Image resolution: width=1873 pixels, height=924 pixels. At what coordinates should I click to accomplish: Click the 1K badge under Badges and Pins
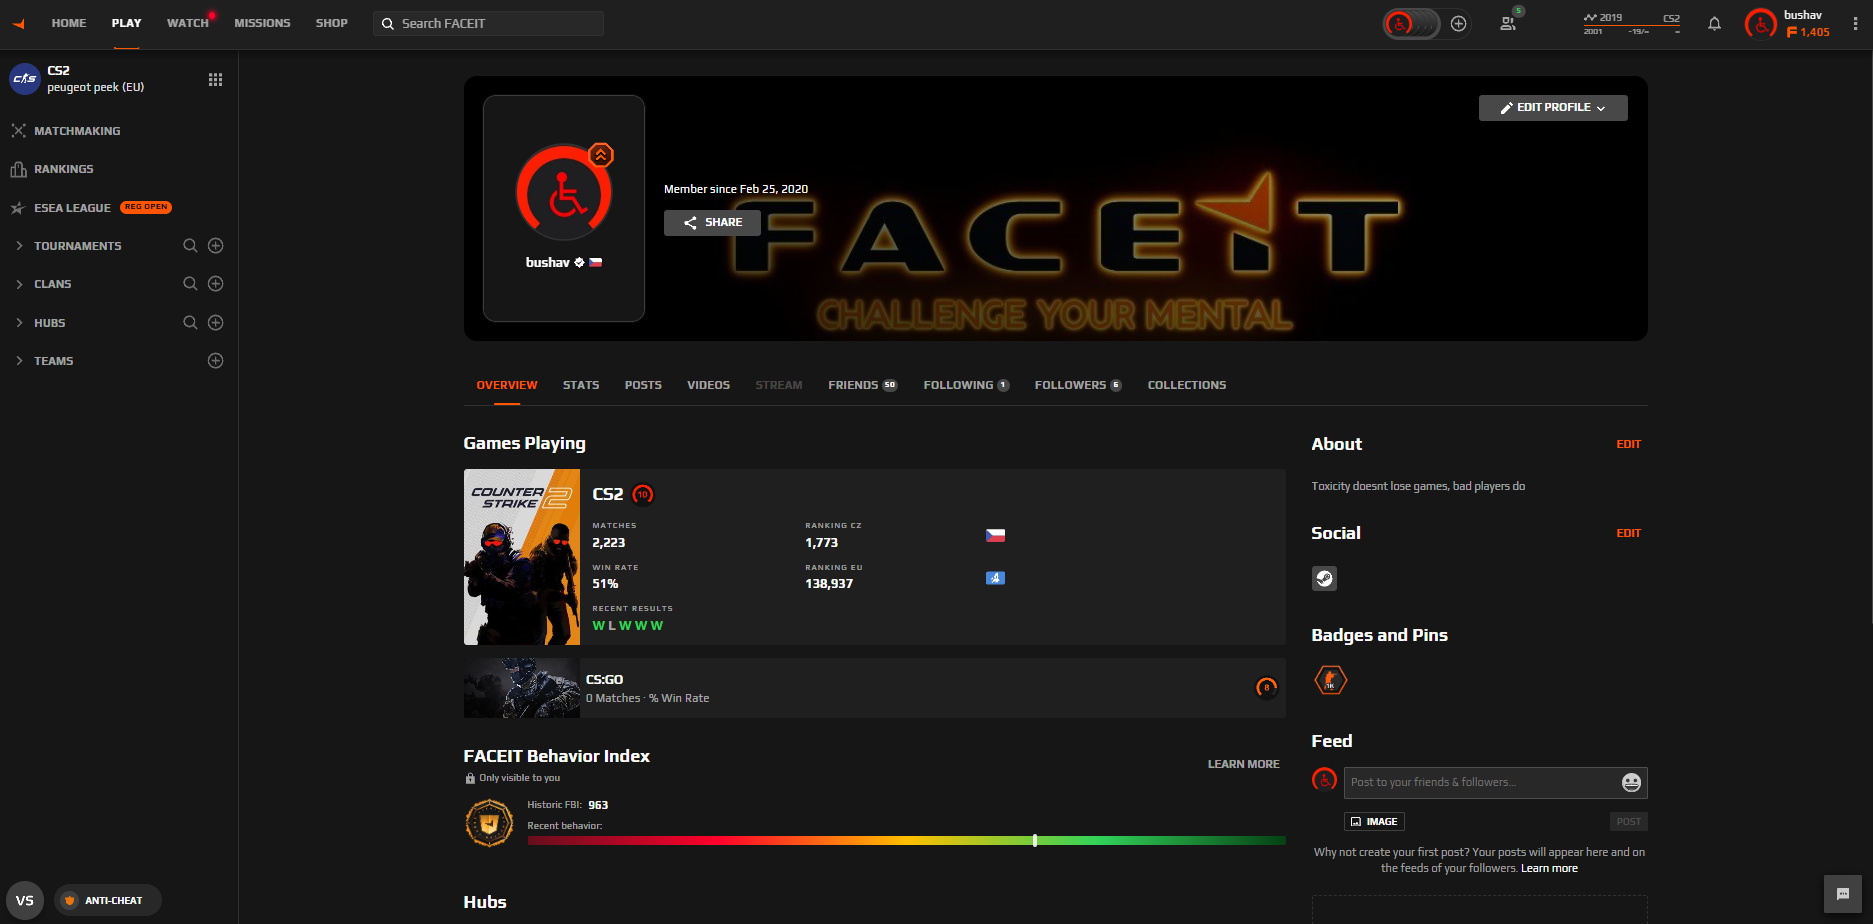point(1330,681)
